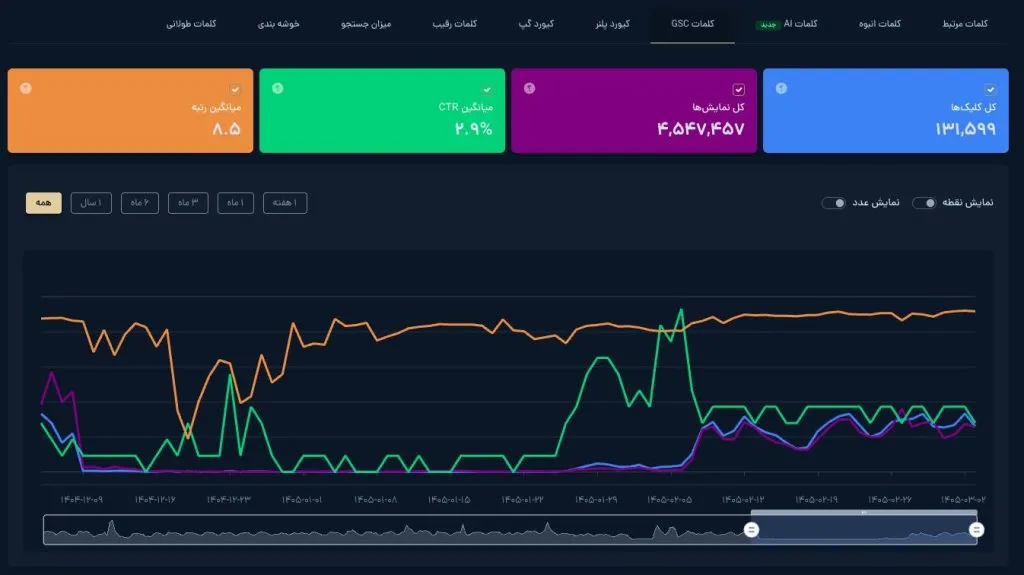Image resolution: width=1024 pixels, height=575 pixels.
Task: Open the کلمات رقیب tab
Action: [x=455, y=24]
